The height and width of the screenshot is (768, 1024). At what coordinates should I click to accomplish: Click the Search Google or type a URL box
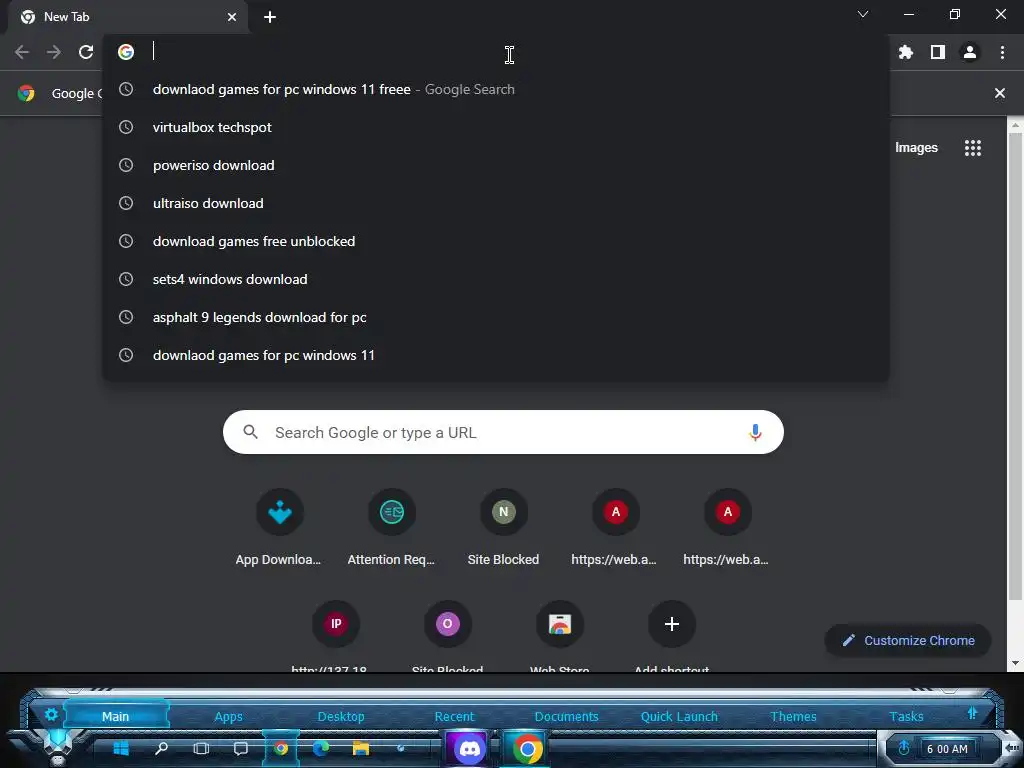click(503, 432)
